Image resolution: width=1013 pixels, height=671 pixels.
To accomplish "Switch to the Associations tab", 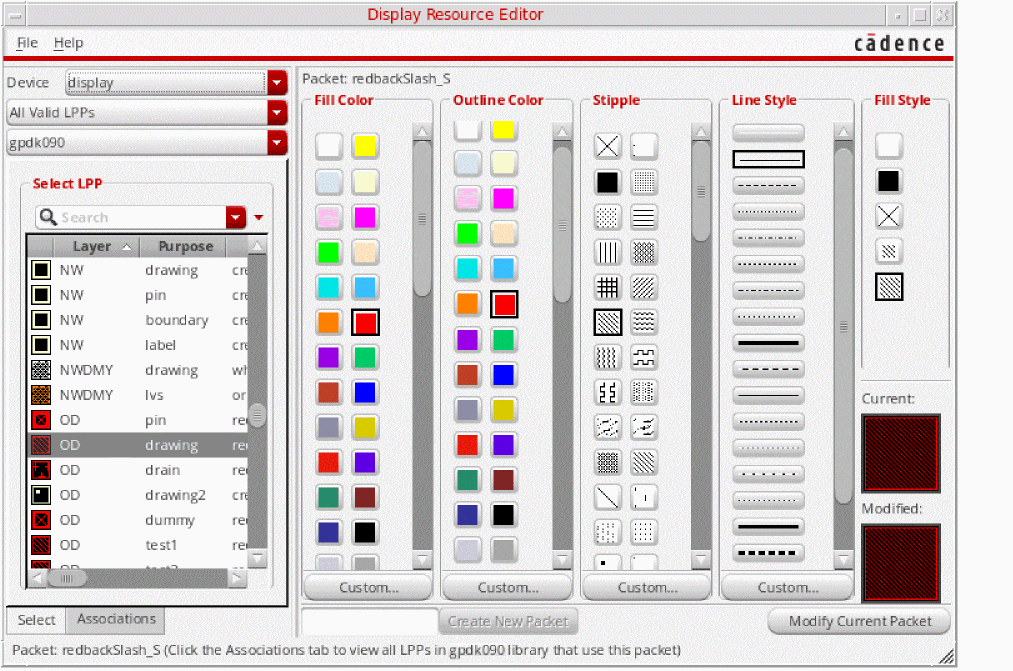I will click(116, 619).
